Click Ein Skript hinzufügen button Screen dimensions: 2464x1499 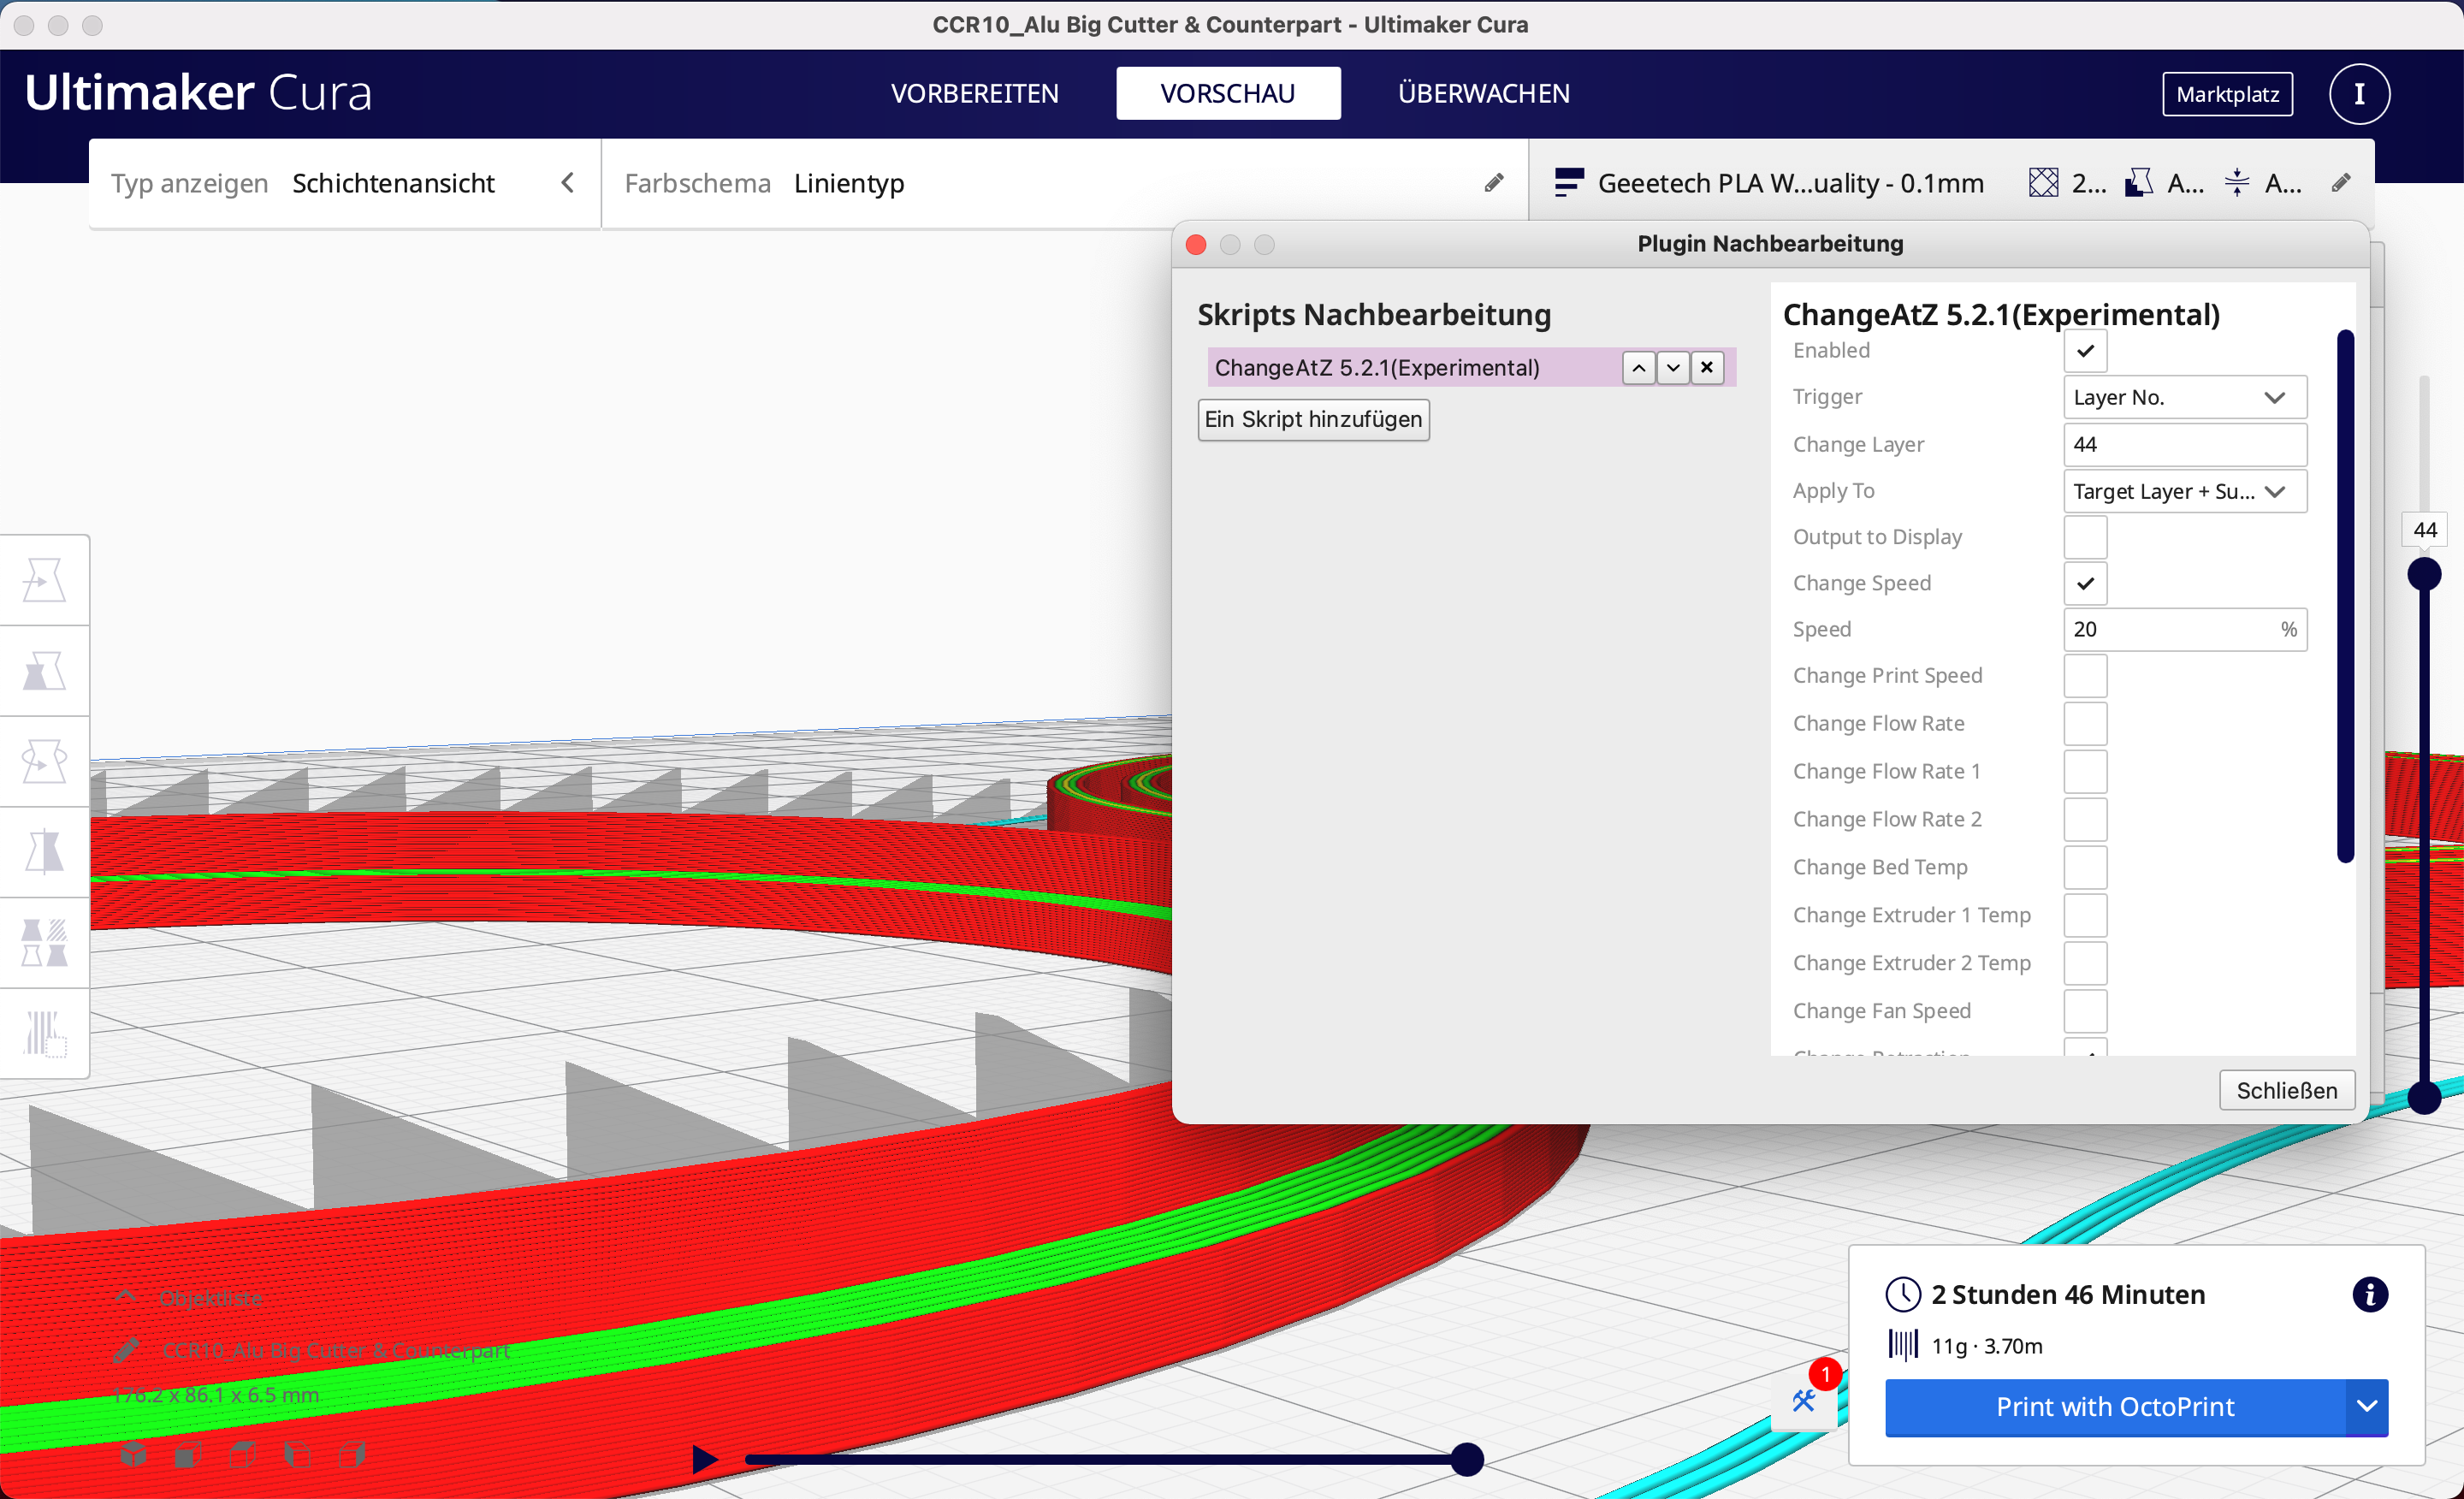tap(1313, 419)
